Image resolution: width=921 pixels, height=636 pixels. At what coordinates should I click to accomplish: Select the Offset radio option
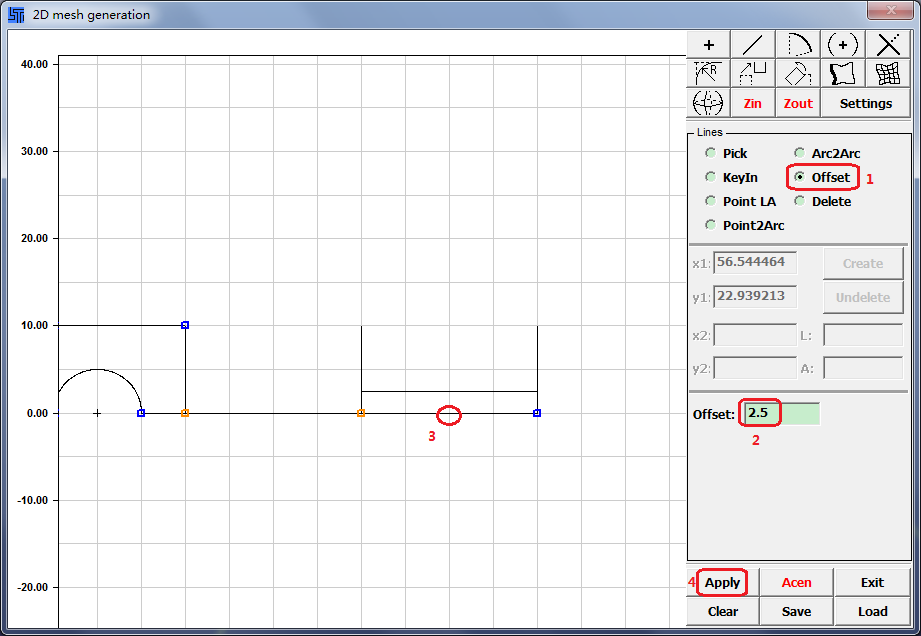(822, 177)
